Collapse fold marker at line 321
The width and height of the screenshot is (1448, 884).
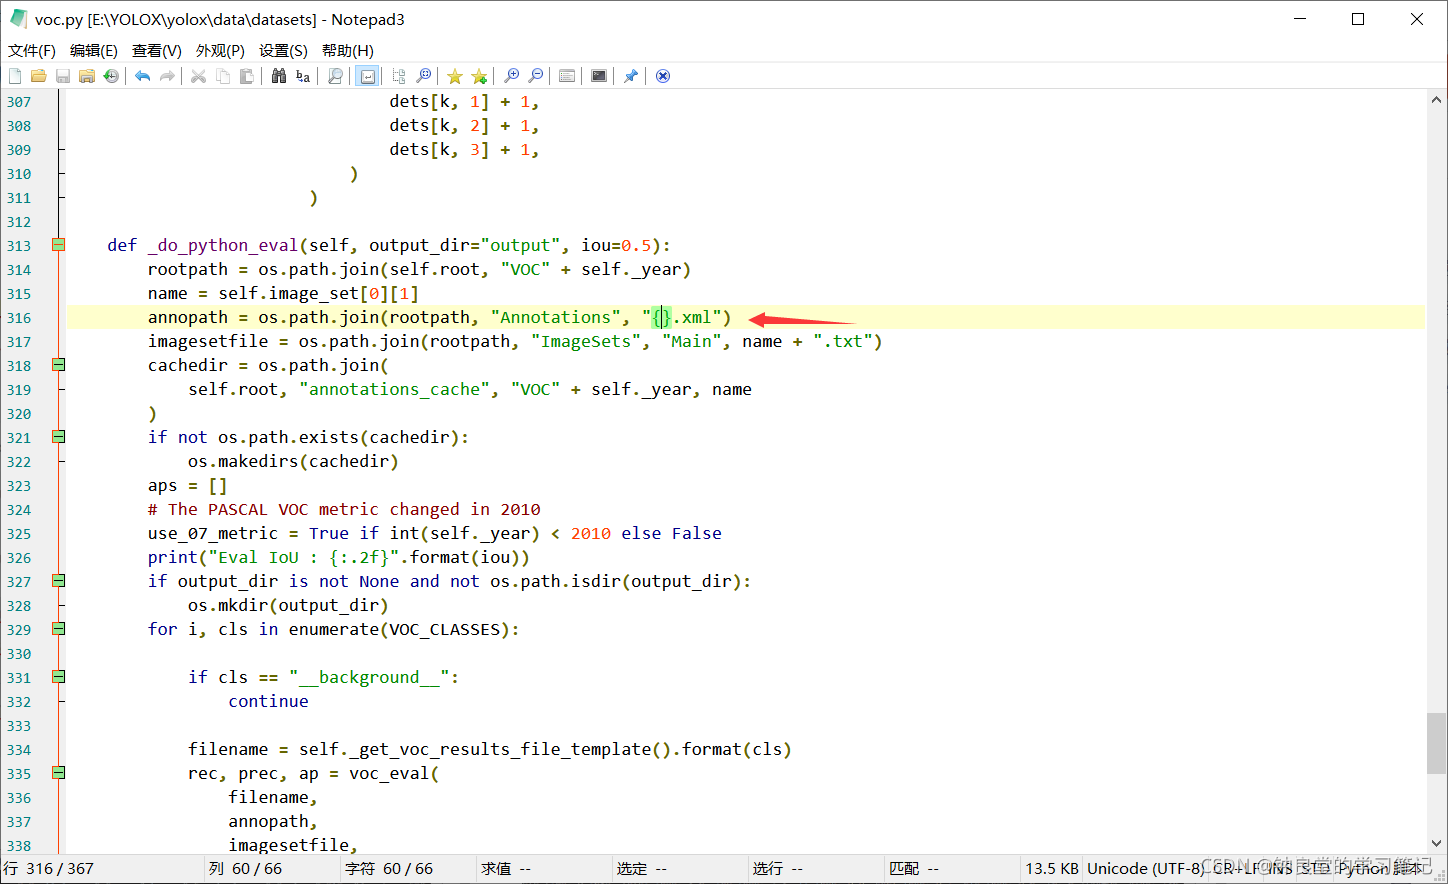click(x=59, y=437)
